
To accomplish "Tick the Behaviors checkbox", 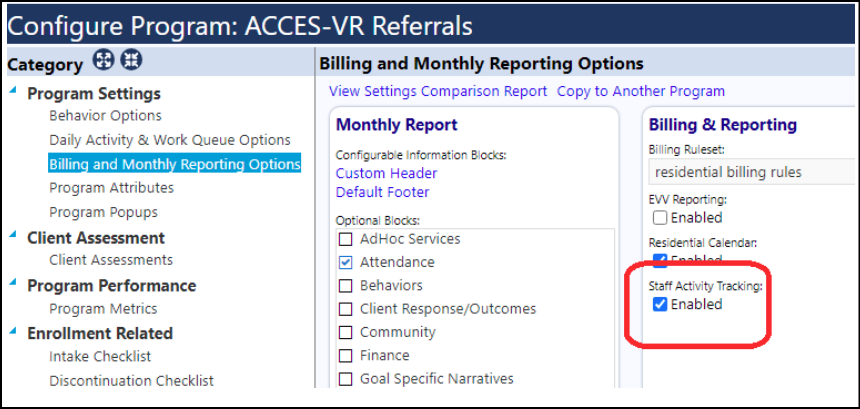I will (x=346, y=286).
